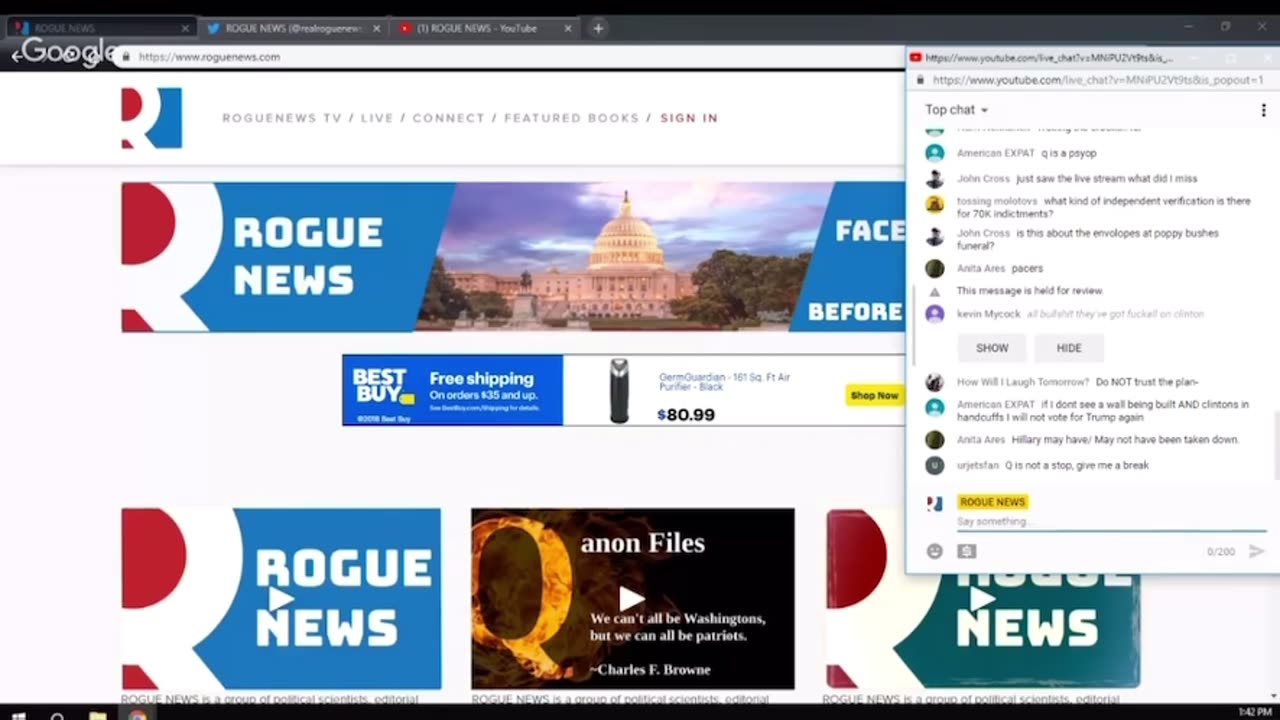Close the Twitter ROGUE NEWS tab

(377, 28)
